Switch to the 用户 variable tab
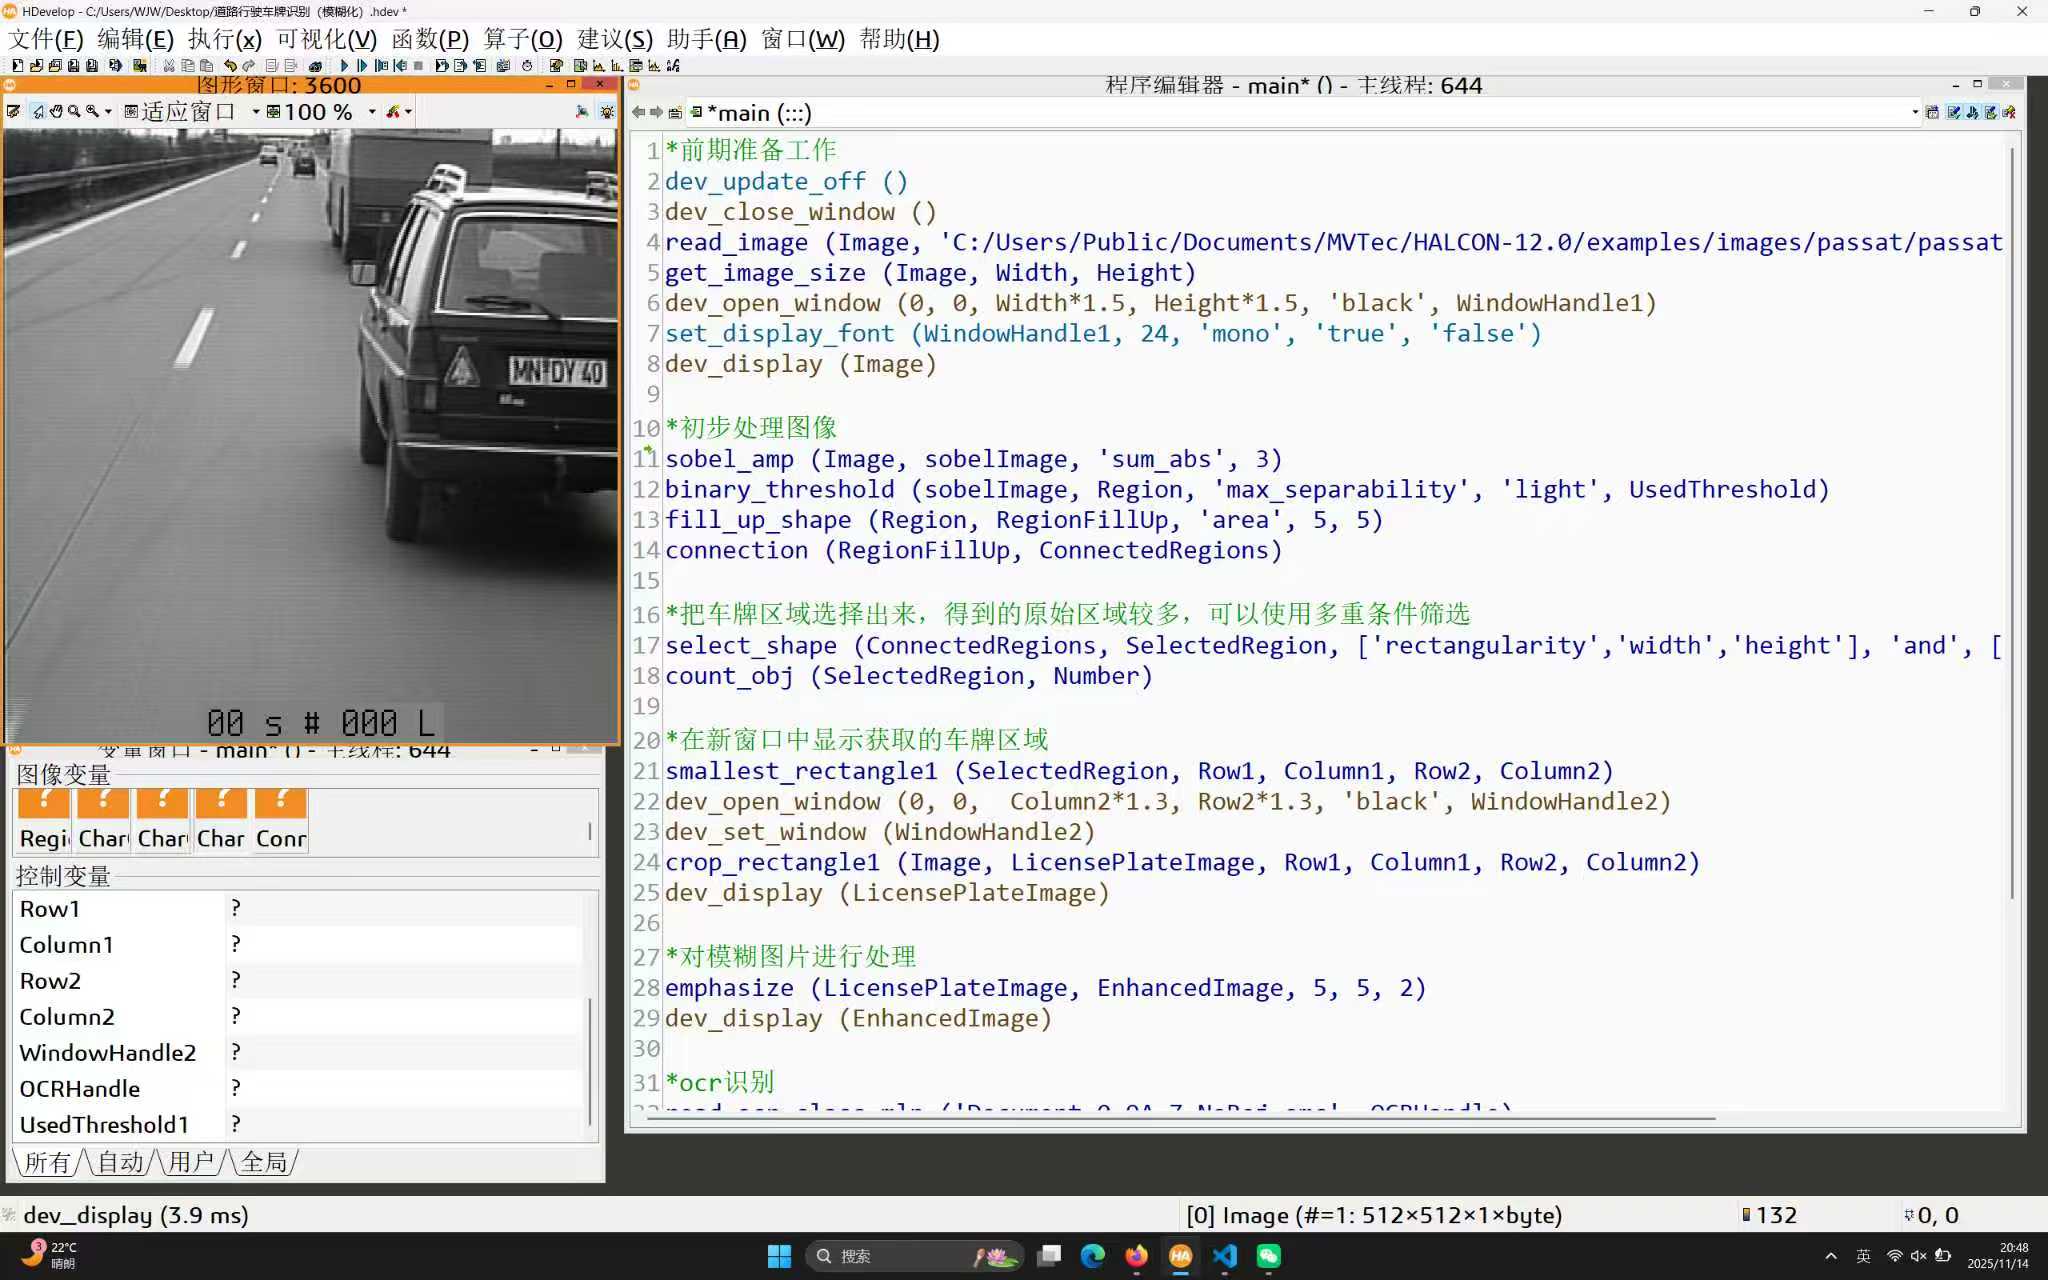This screenshot has width=2048, height=1280. tap(192, 1162)
